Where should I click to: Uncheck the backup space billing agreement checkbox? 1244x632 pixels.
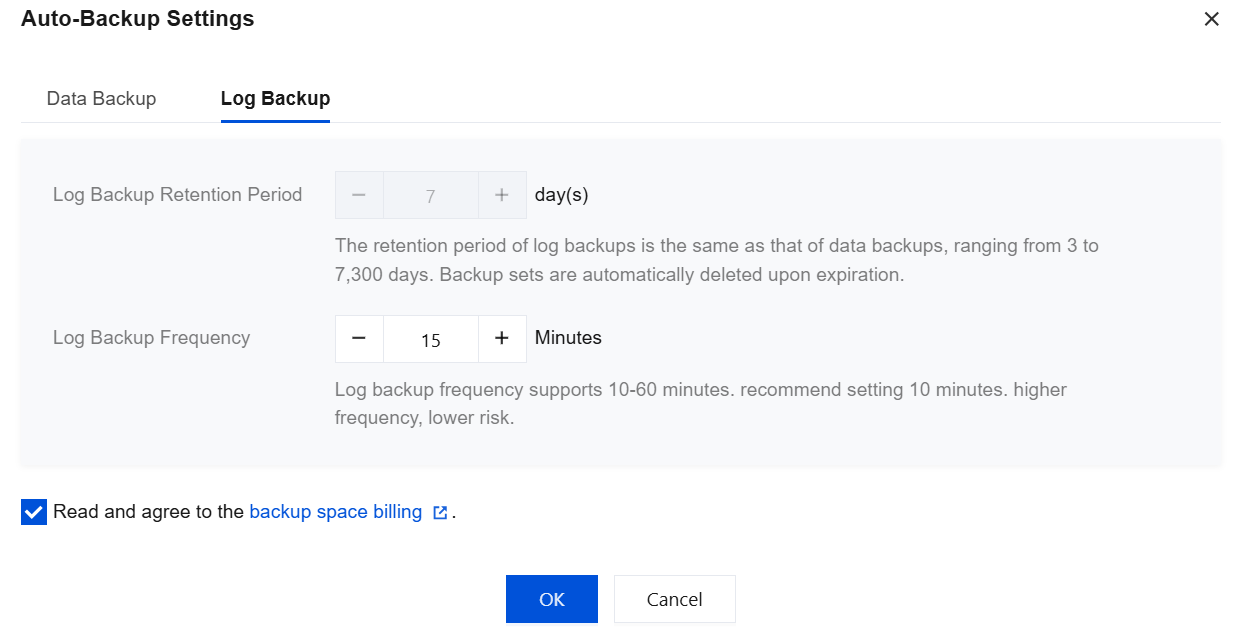coord(34,513)
